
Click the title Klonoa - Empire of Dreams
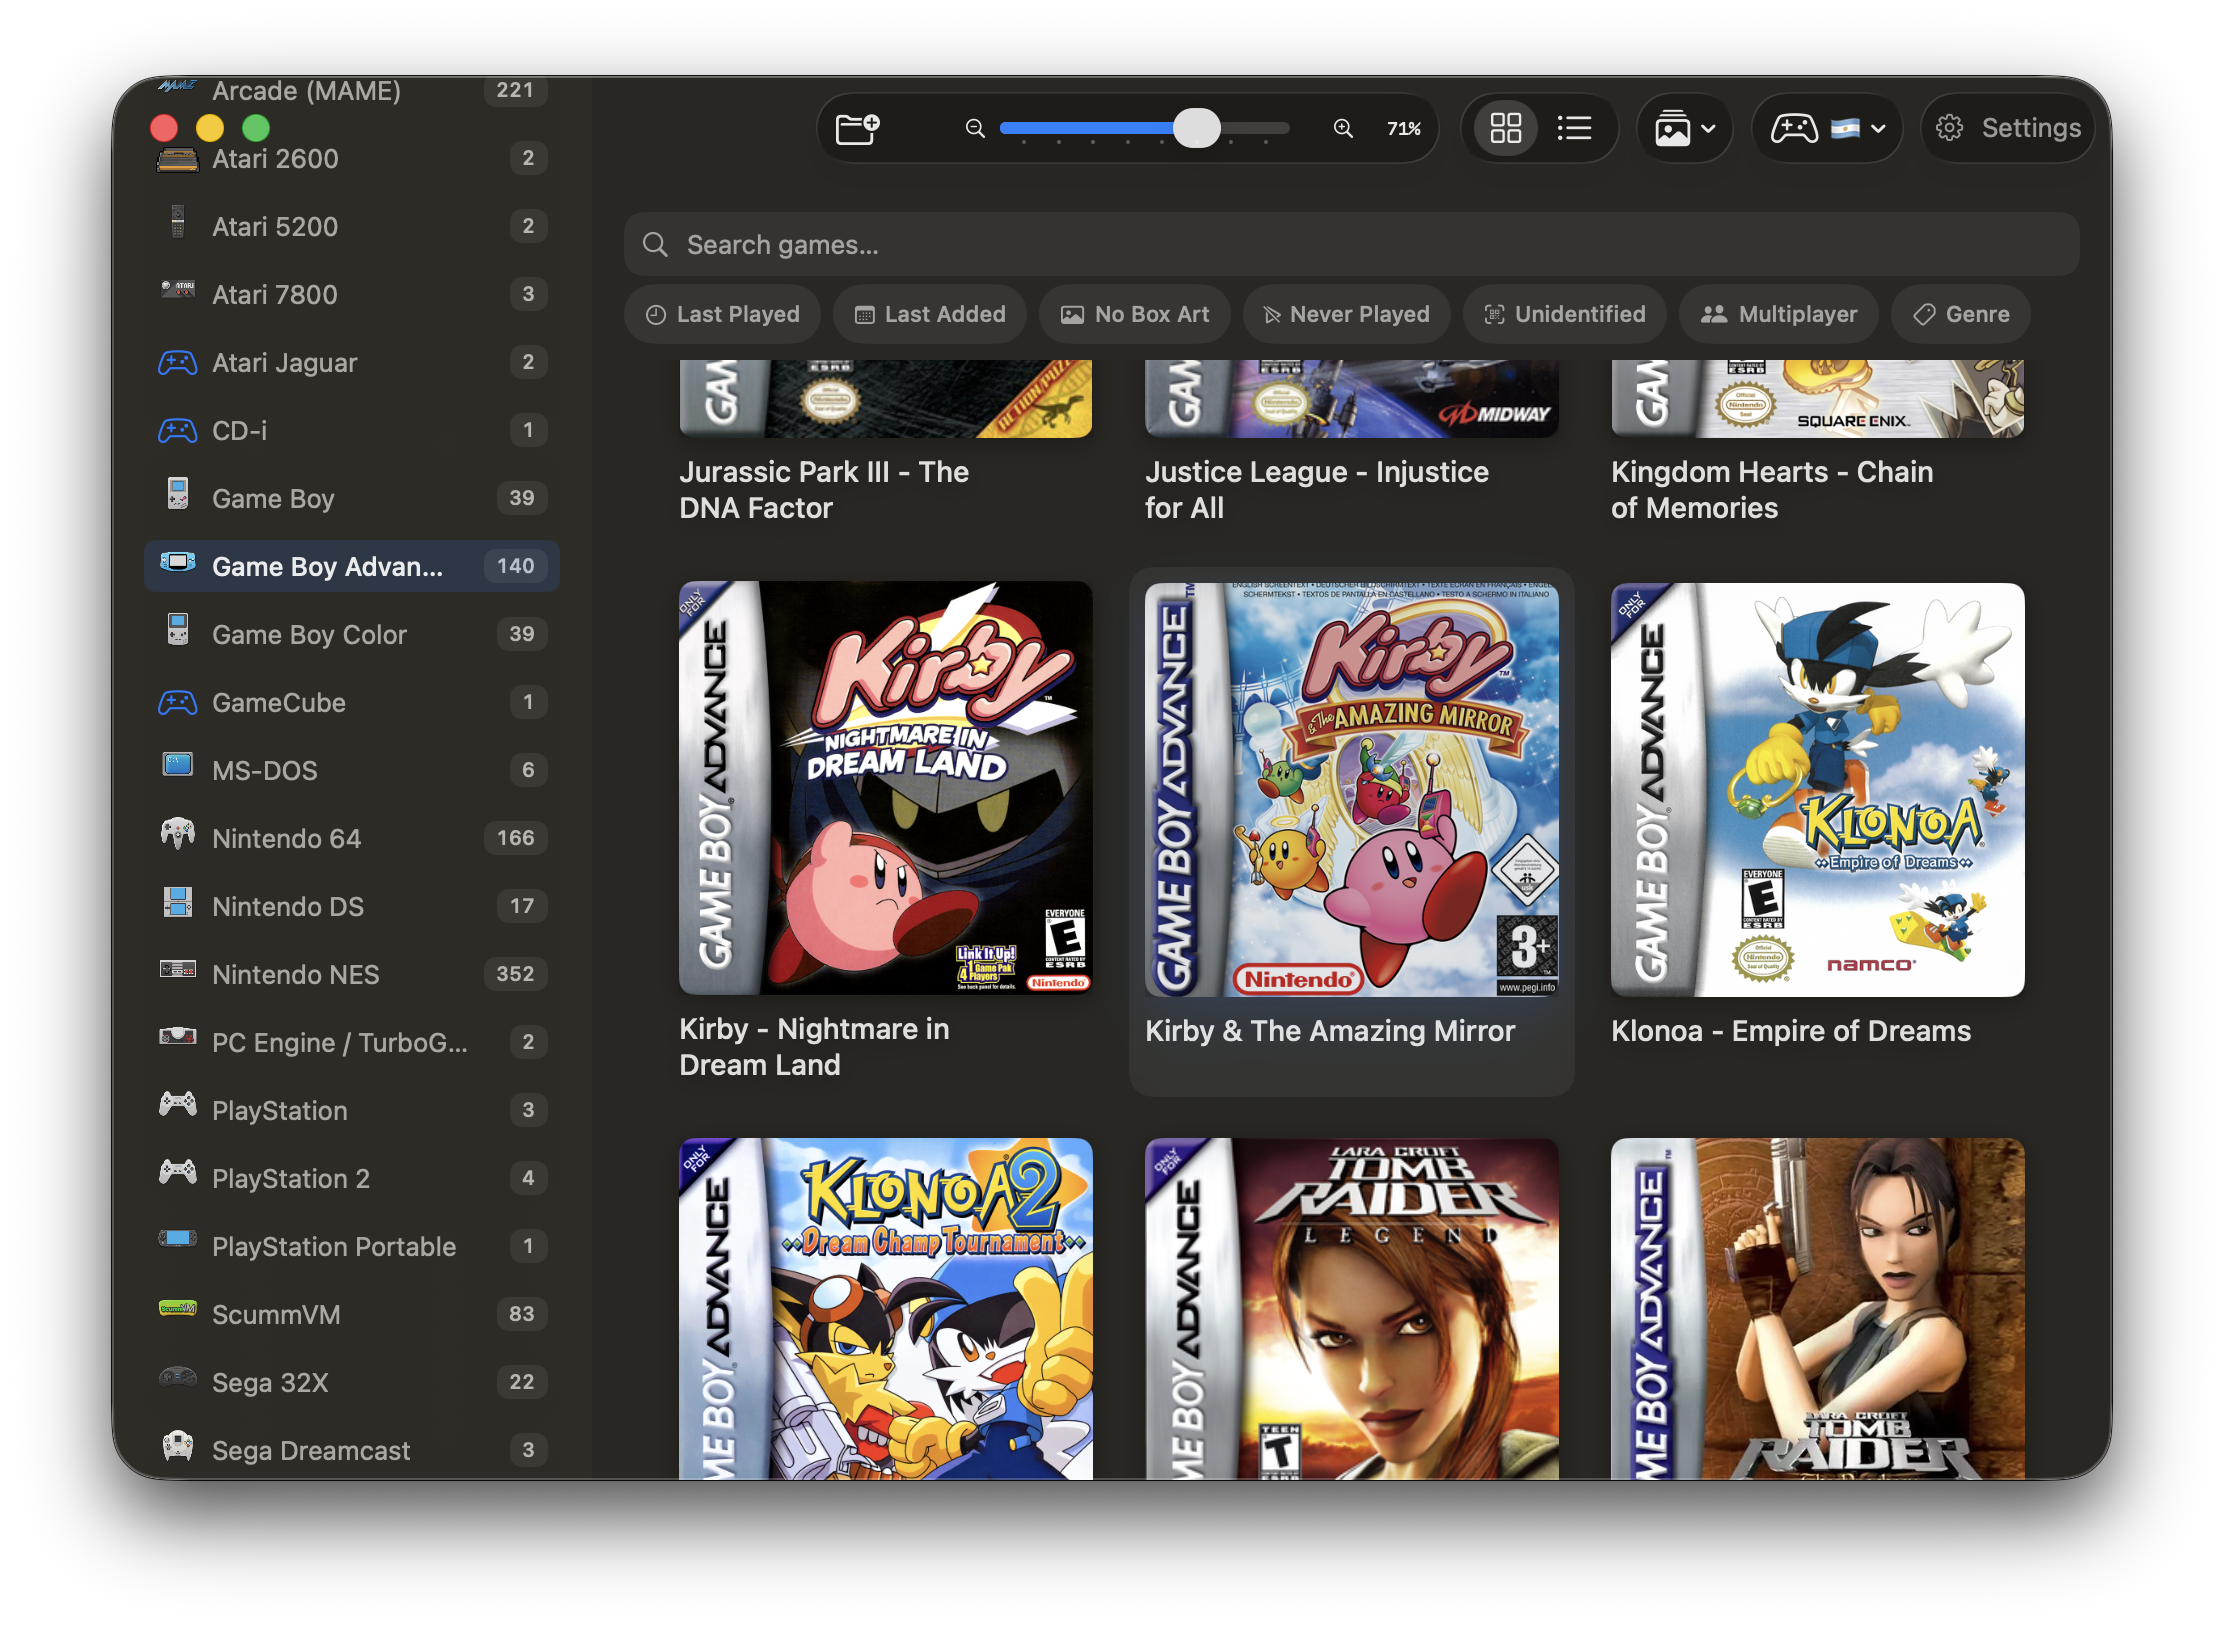[1791, 1031]
